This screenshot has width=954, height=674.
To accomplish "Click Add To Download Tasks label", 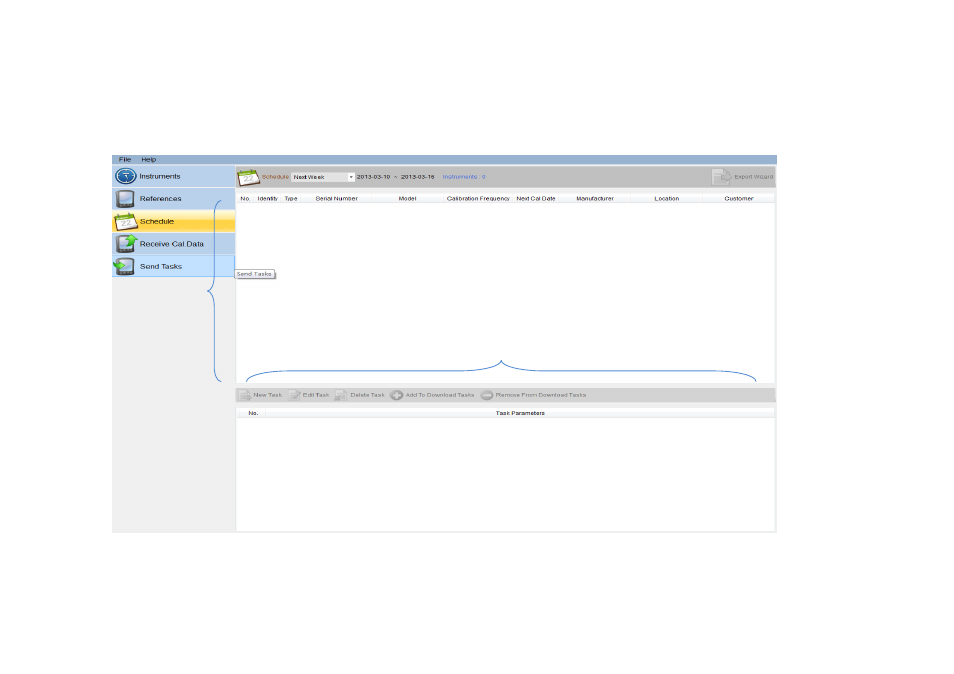I will pyautogui.click(x=440, y=395).
